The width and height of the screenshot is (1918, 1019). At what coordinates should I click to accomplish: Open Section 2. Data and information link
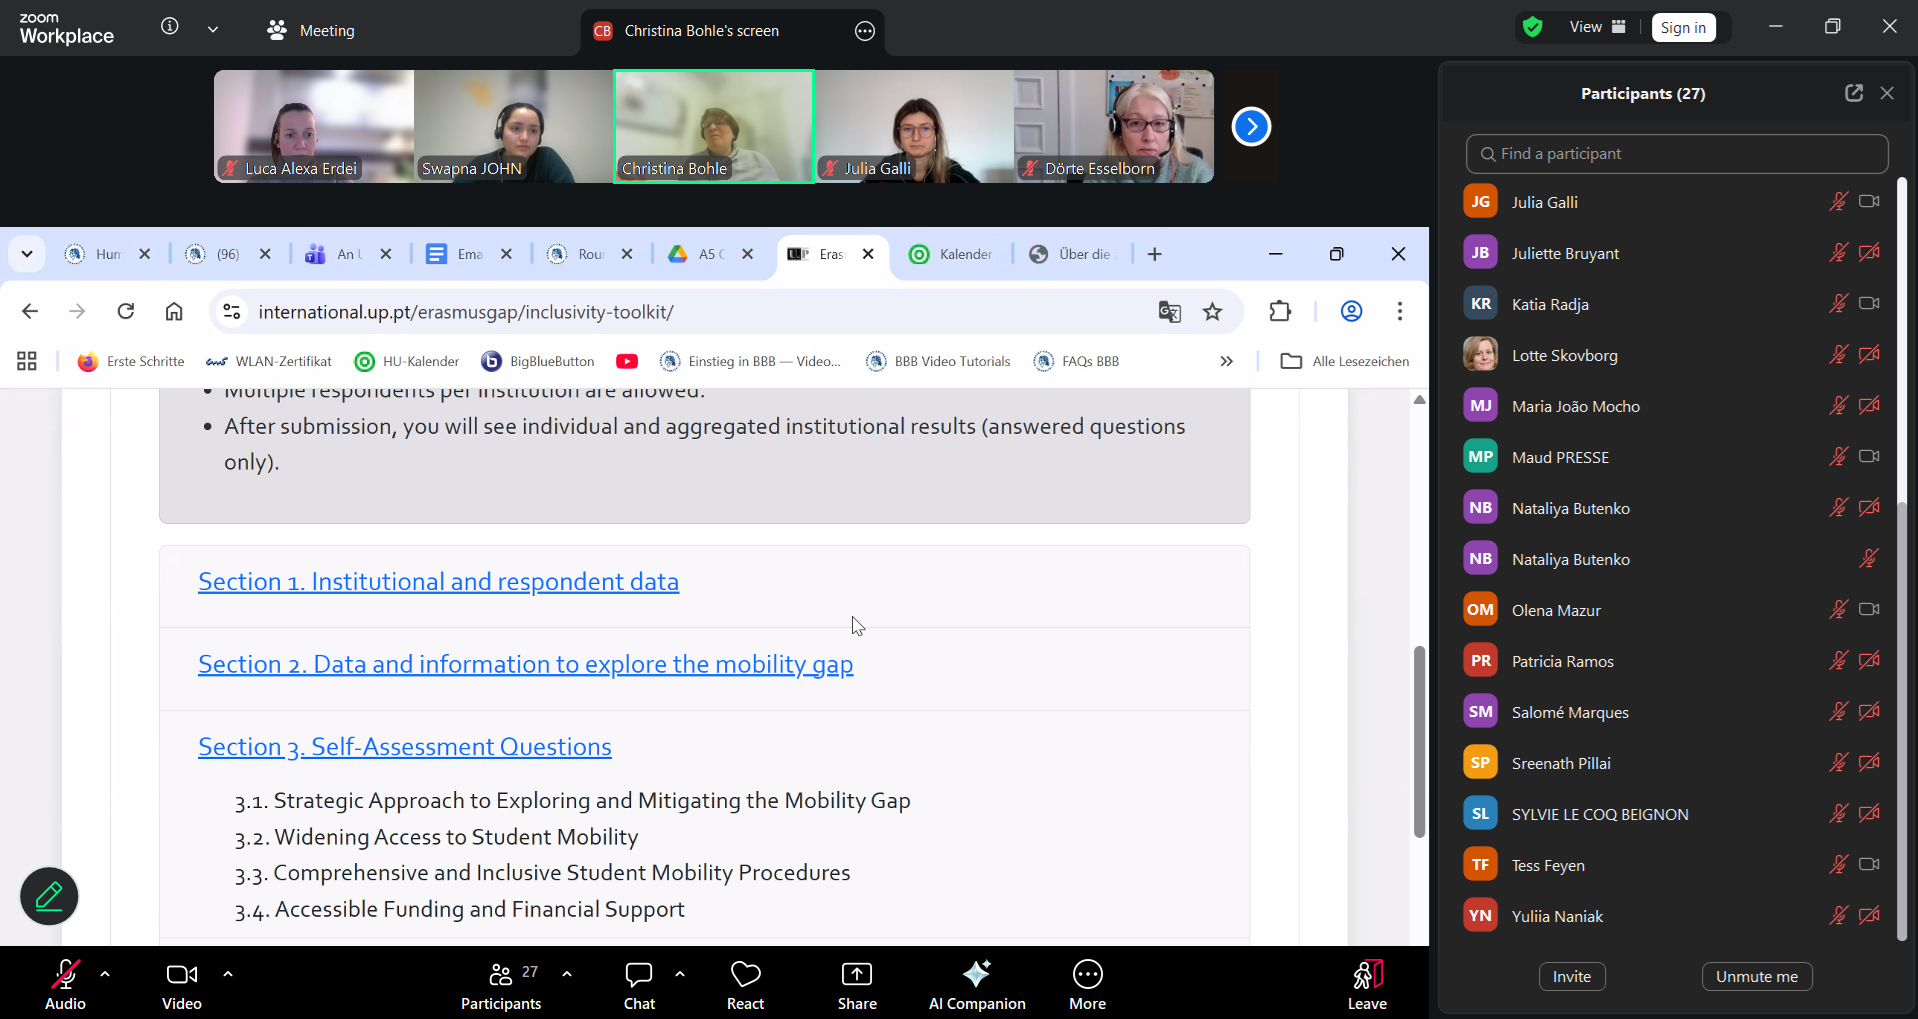pyautogui.click(x=526, y=665)
